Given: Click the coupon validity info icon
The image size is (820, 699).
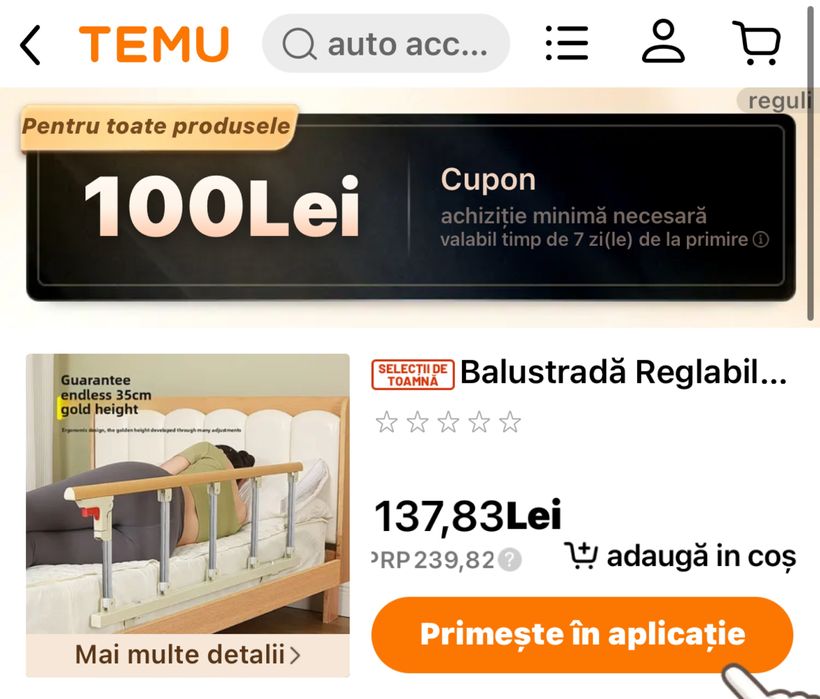Looking at the screenshot, I should [x=761, y=240].
